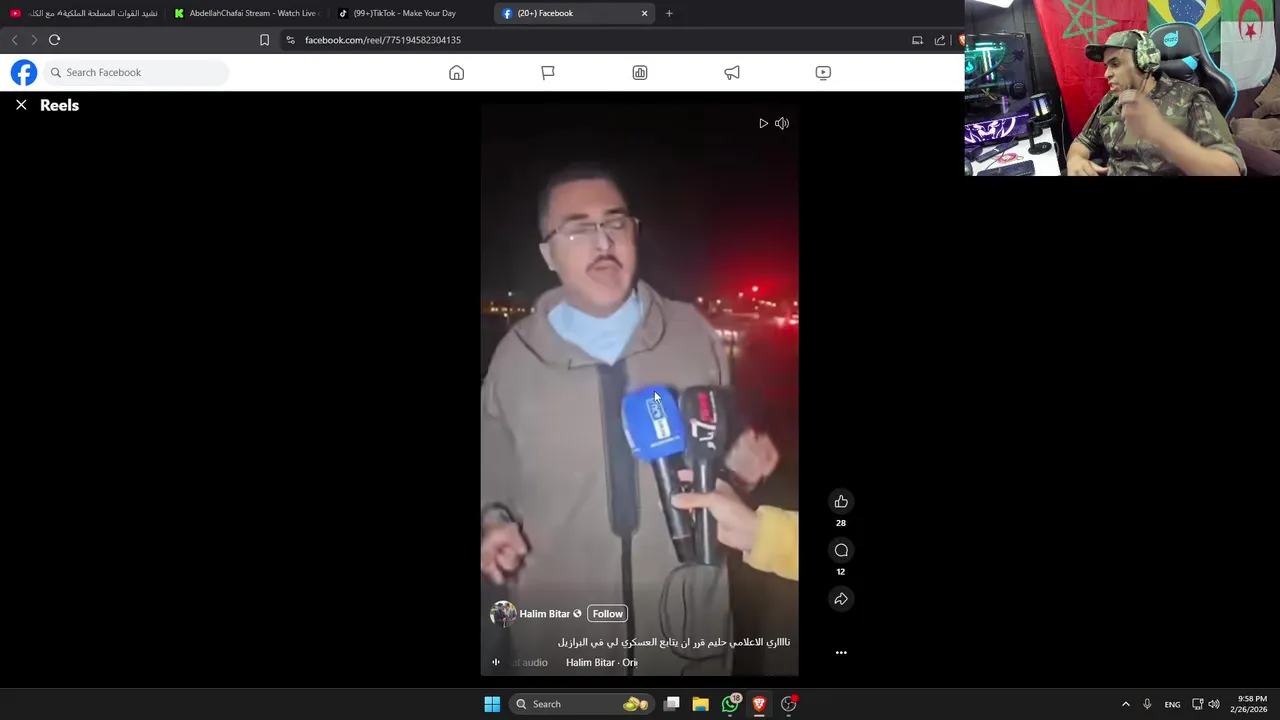Open the Ad Center megaphone icon
This screenshot has width=1280, height=720.
click(x=732, y=72)
